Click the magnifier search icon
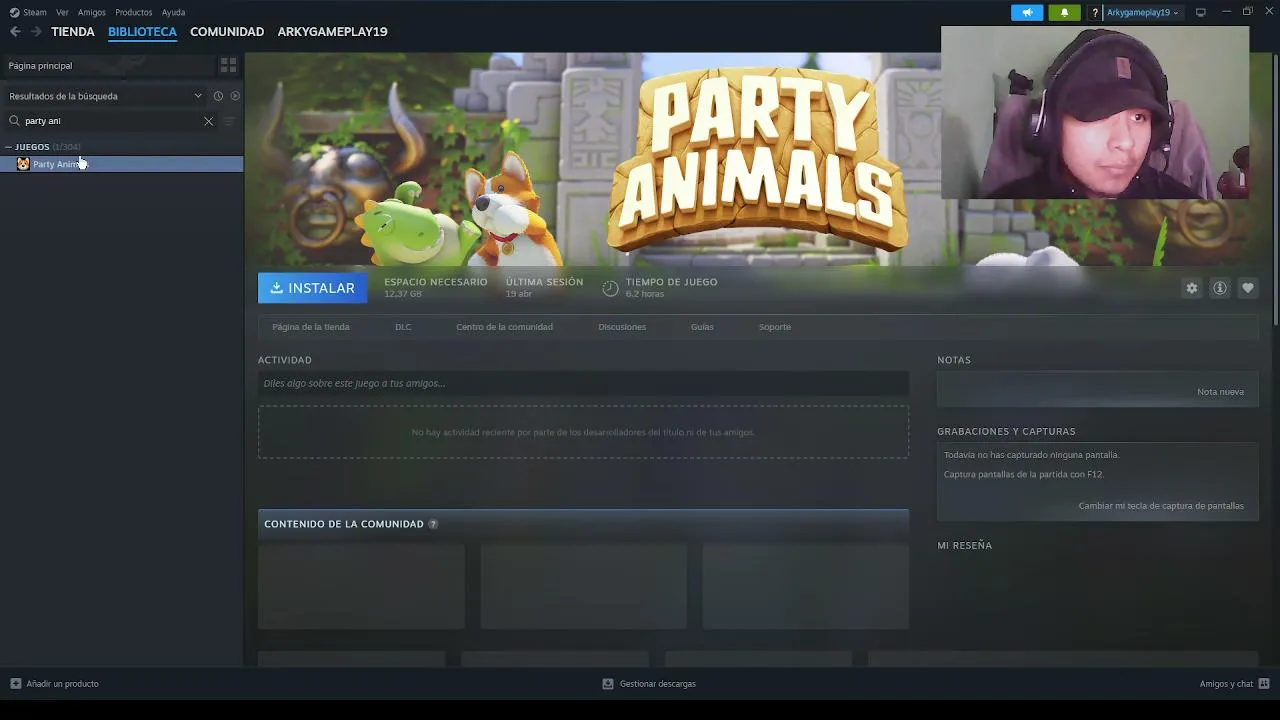 [14, 121]
